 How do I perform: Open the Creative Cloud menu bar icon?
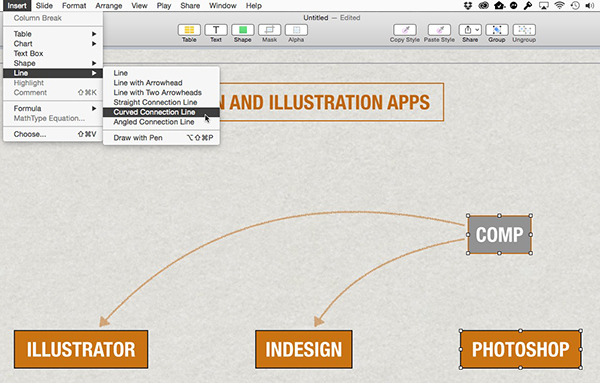pos(483,5)
